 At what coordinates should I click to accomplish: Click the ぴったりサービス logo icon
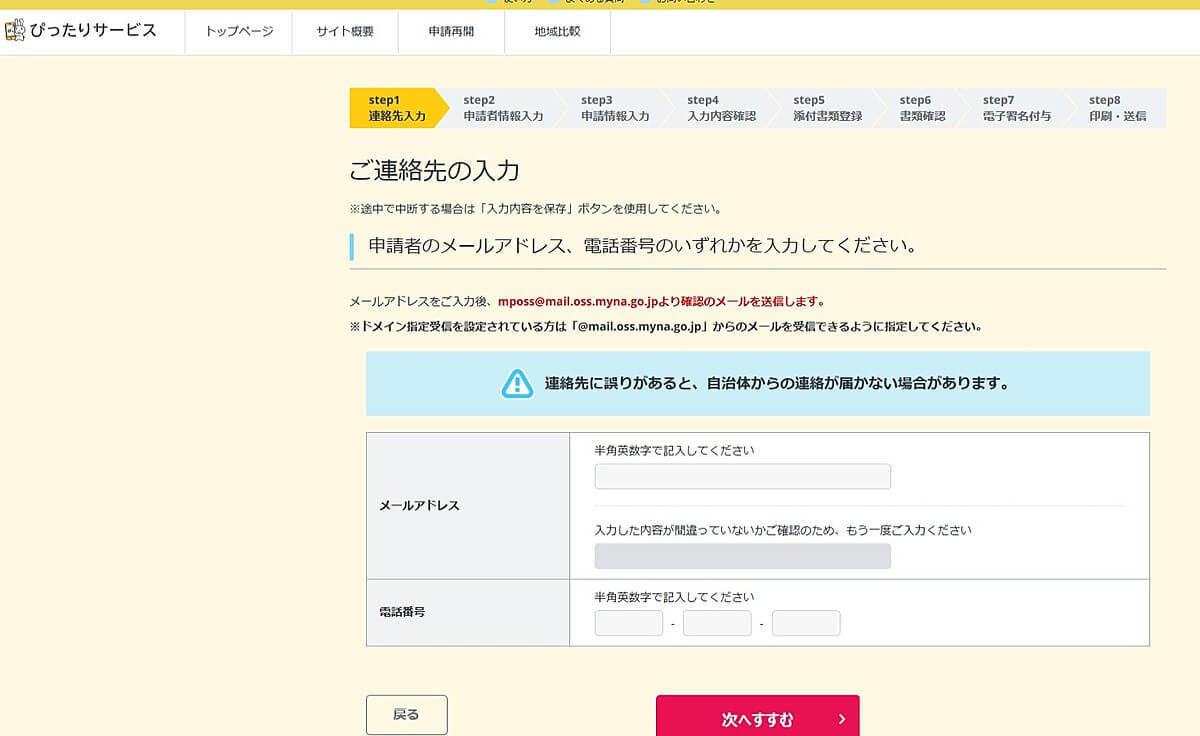click(15, 31)
